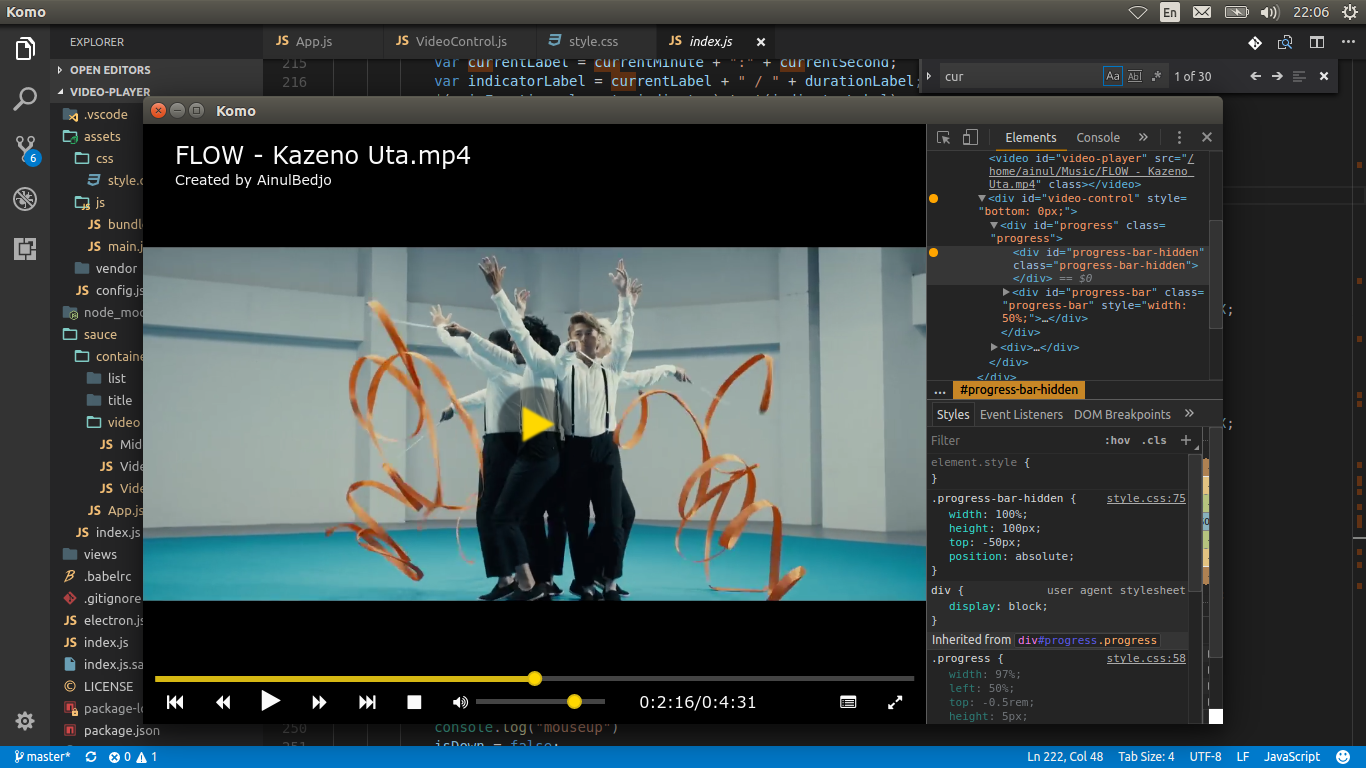Change language mode from JavaScript in status bar
Viewport: 1366px width, 768px height.
point(1292,757)
